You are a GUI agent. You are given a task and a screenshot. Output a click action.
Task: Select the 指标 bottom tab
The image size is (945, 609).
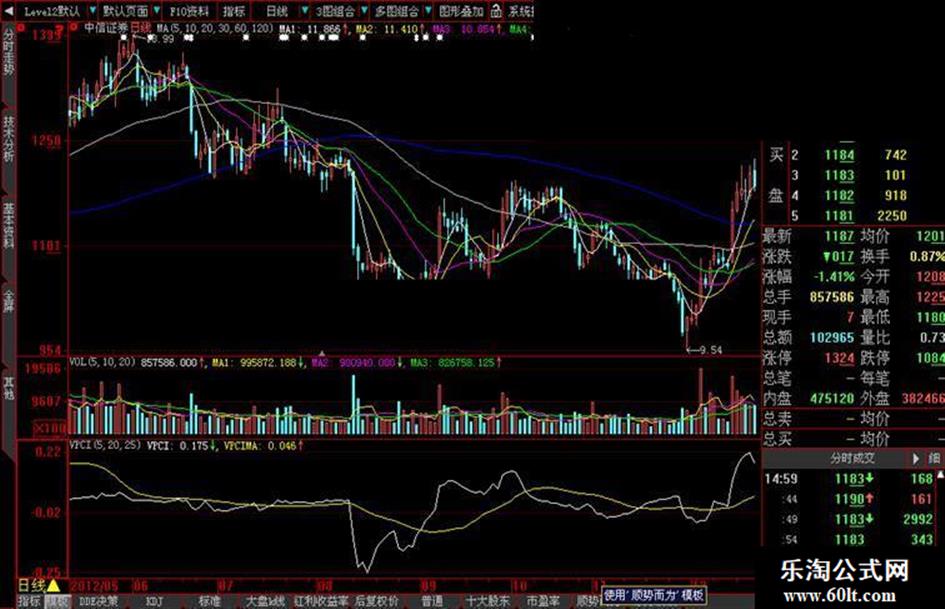(x=29, y=601)
